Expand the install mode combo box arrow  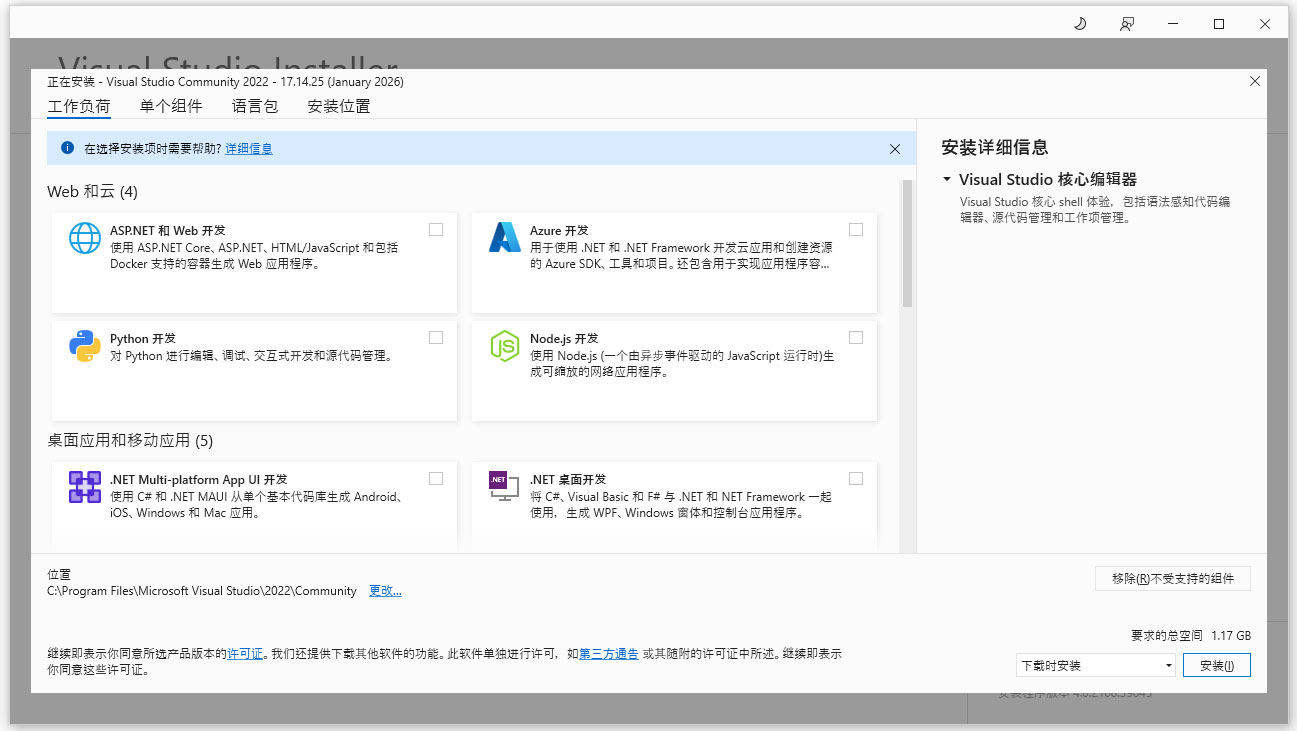coord(1168,664)
